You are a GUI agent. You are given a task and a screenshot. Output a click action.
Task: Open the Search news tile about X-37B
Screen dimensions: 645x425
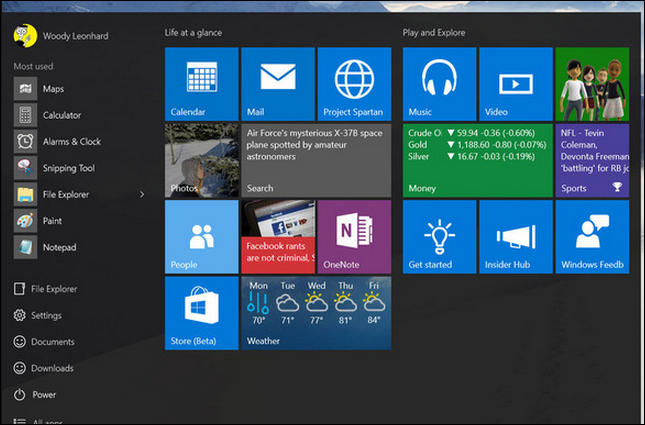(x=316, y=160)
